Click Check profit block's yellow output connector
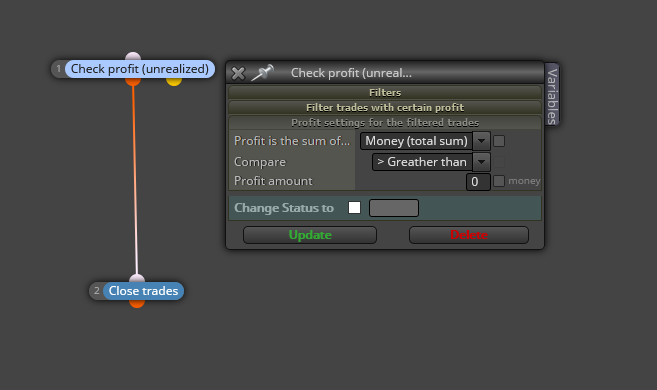The height and width of the screenshot is (390, 657). click(174, 82)
